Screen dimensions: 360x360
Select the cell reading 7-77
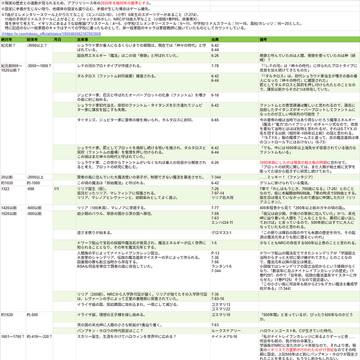(234, 207)
